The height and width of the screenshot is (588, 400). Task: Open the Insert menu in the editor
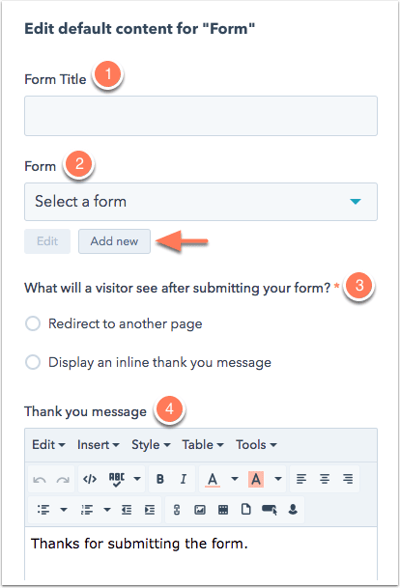click(x=98, y=445)
